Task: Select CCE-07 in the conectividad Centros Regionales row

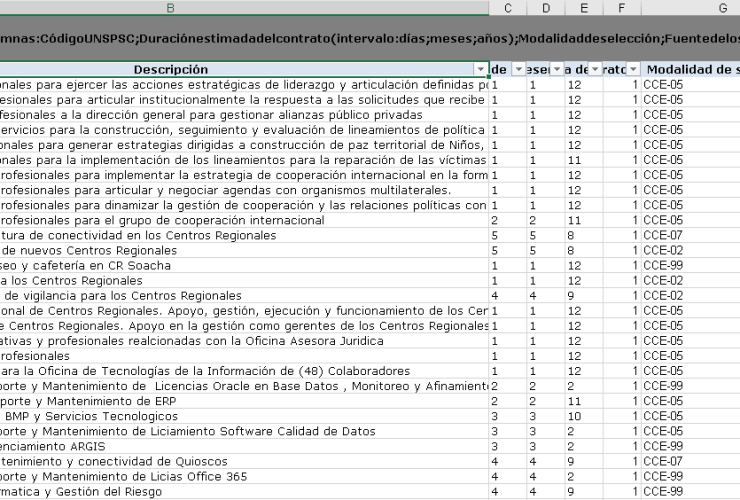Action: 691,235
